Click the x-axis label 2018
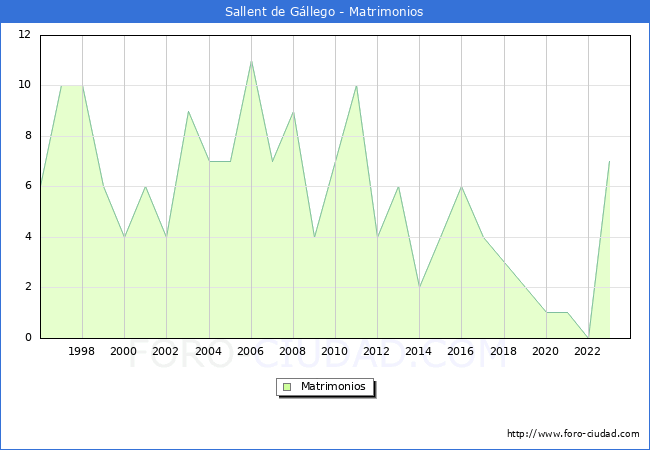The image size is (650, 450). (x=503, y=351)
